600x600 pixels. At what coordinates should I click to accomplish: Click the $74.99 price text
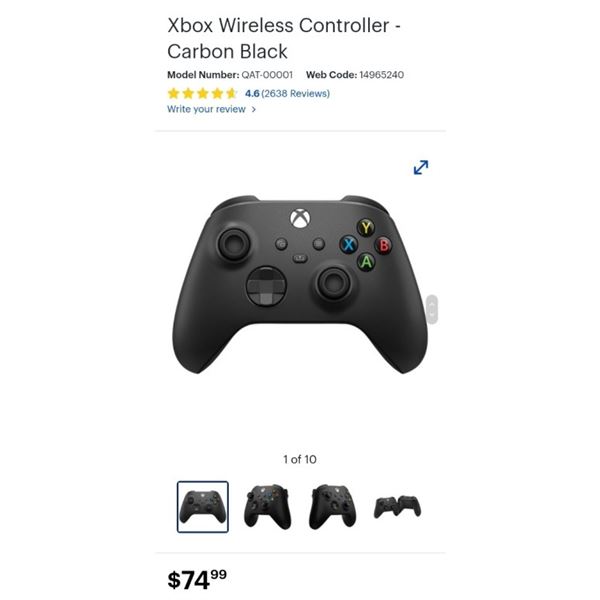(x=197, y=580)
